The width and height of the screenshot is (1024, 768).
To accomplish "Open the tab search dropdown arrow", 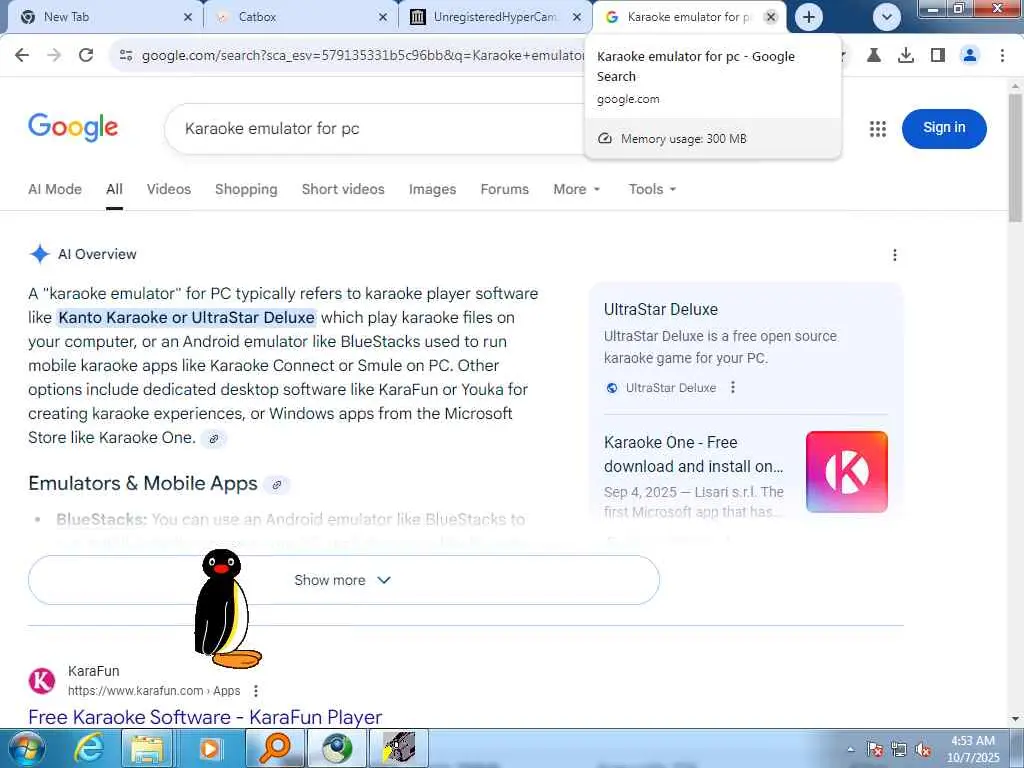I will coord(887,17).
